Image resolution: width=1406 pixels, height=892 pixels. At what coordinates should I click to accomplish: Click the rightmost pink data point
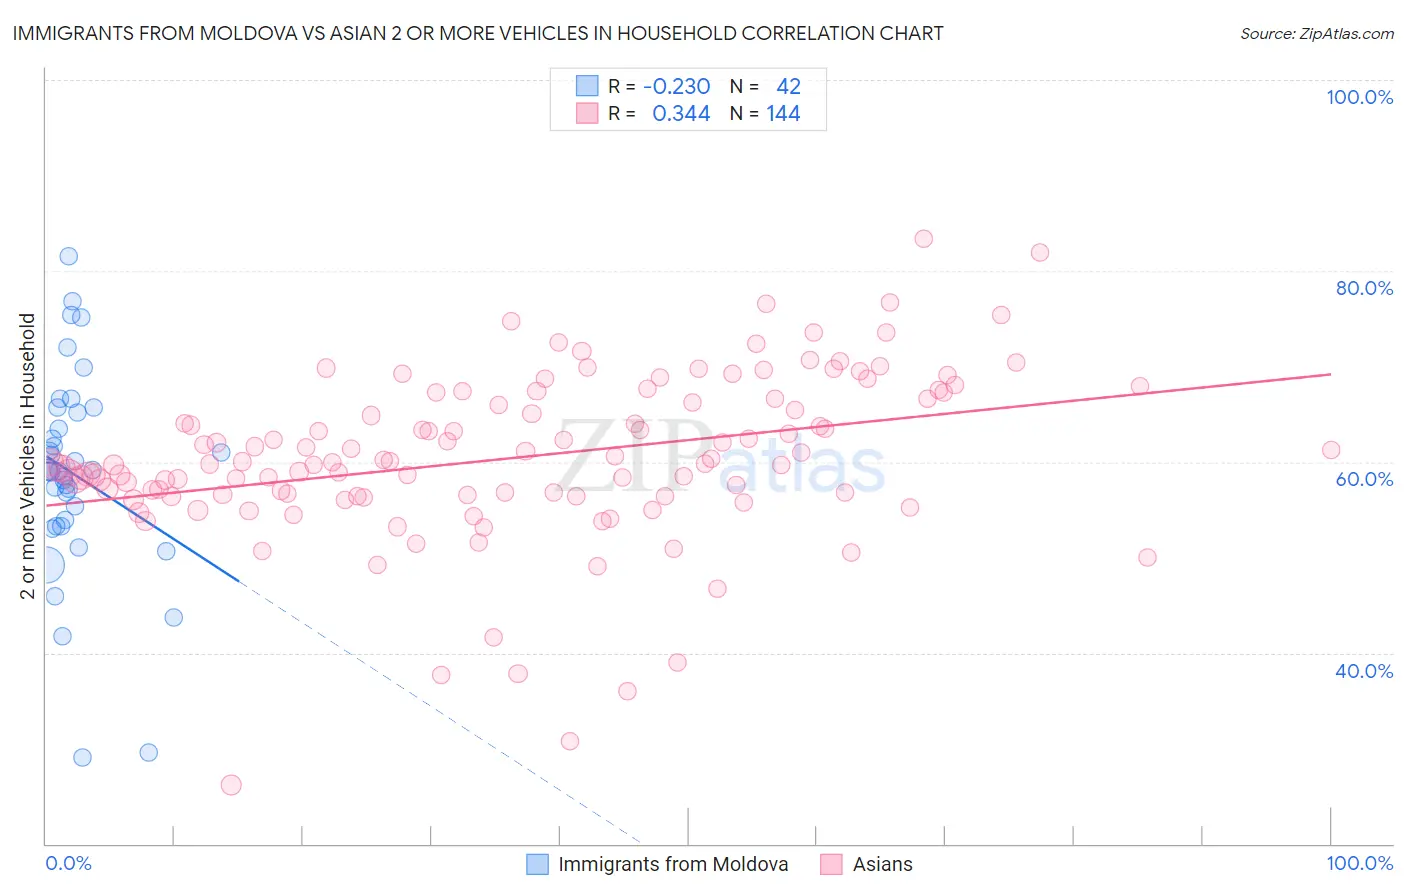(x=1331, y=450)
